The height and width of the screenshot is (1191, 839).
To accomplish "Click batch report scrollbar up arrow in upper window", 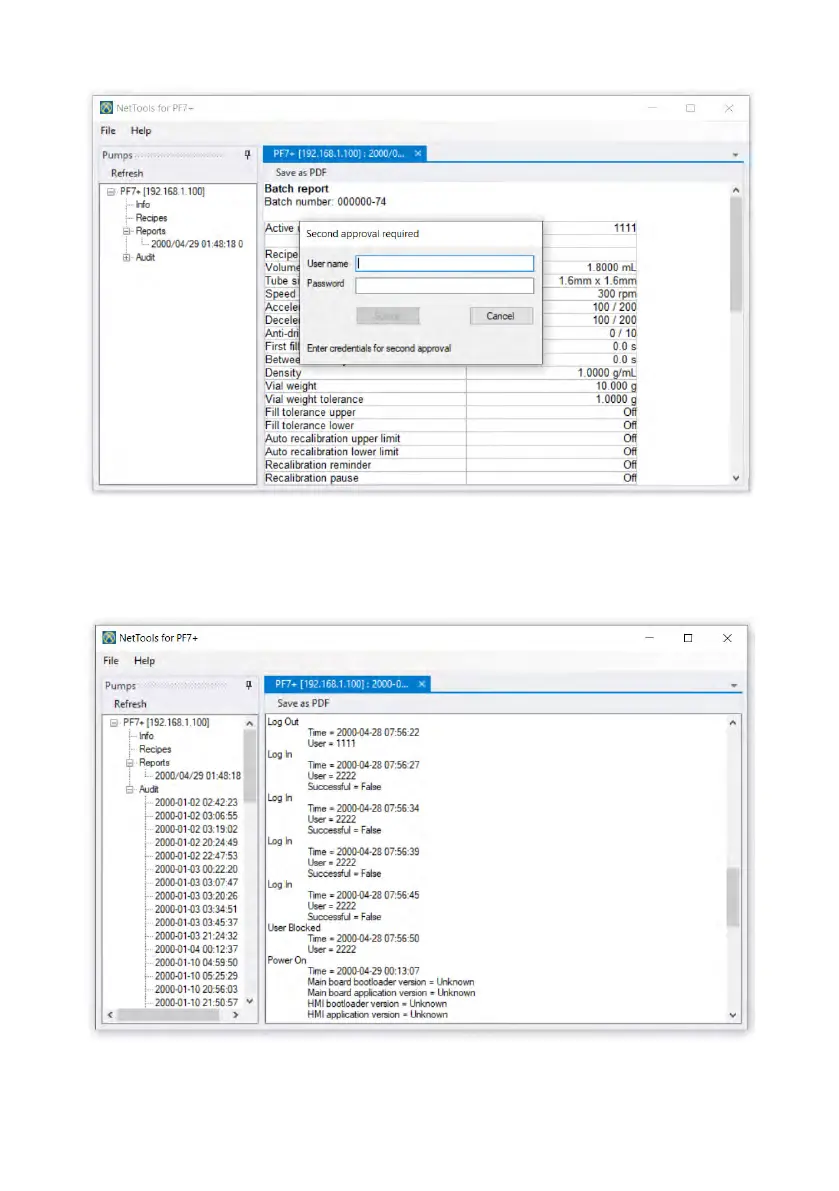I will click(736, 190).
